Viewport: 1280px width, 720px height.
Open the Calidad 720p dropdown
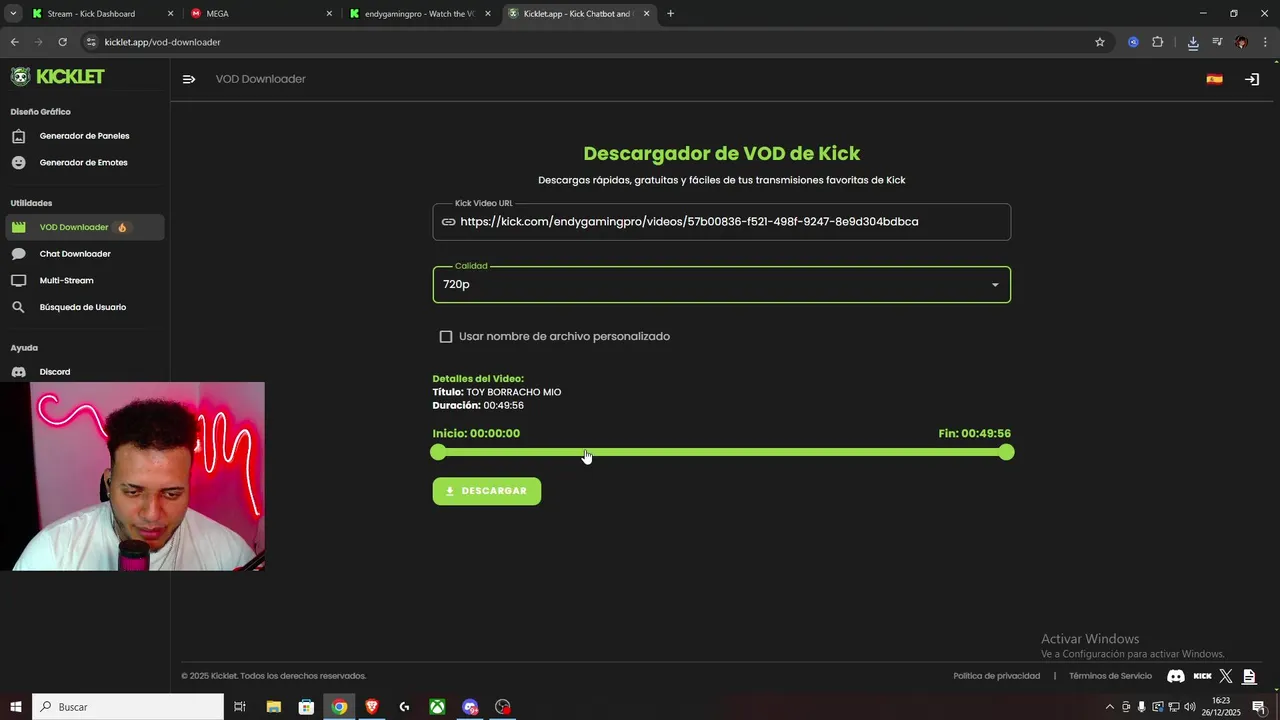[x=721, y=285]
